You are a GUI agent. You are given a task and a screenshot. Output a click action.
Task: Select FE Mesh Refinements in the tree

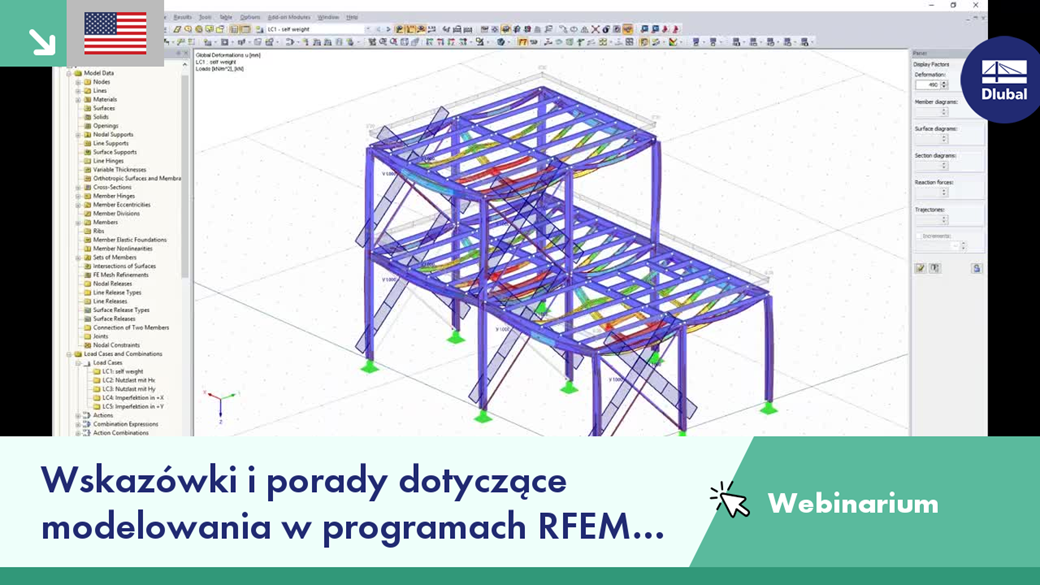point(121,275)
